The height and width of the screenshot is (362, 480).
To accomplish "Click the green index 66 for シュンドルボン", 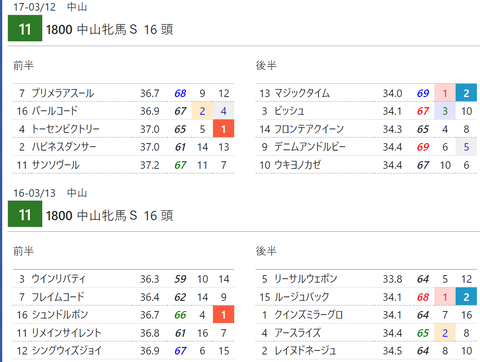I will [x=180, y=315].
